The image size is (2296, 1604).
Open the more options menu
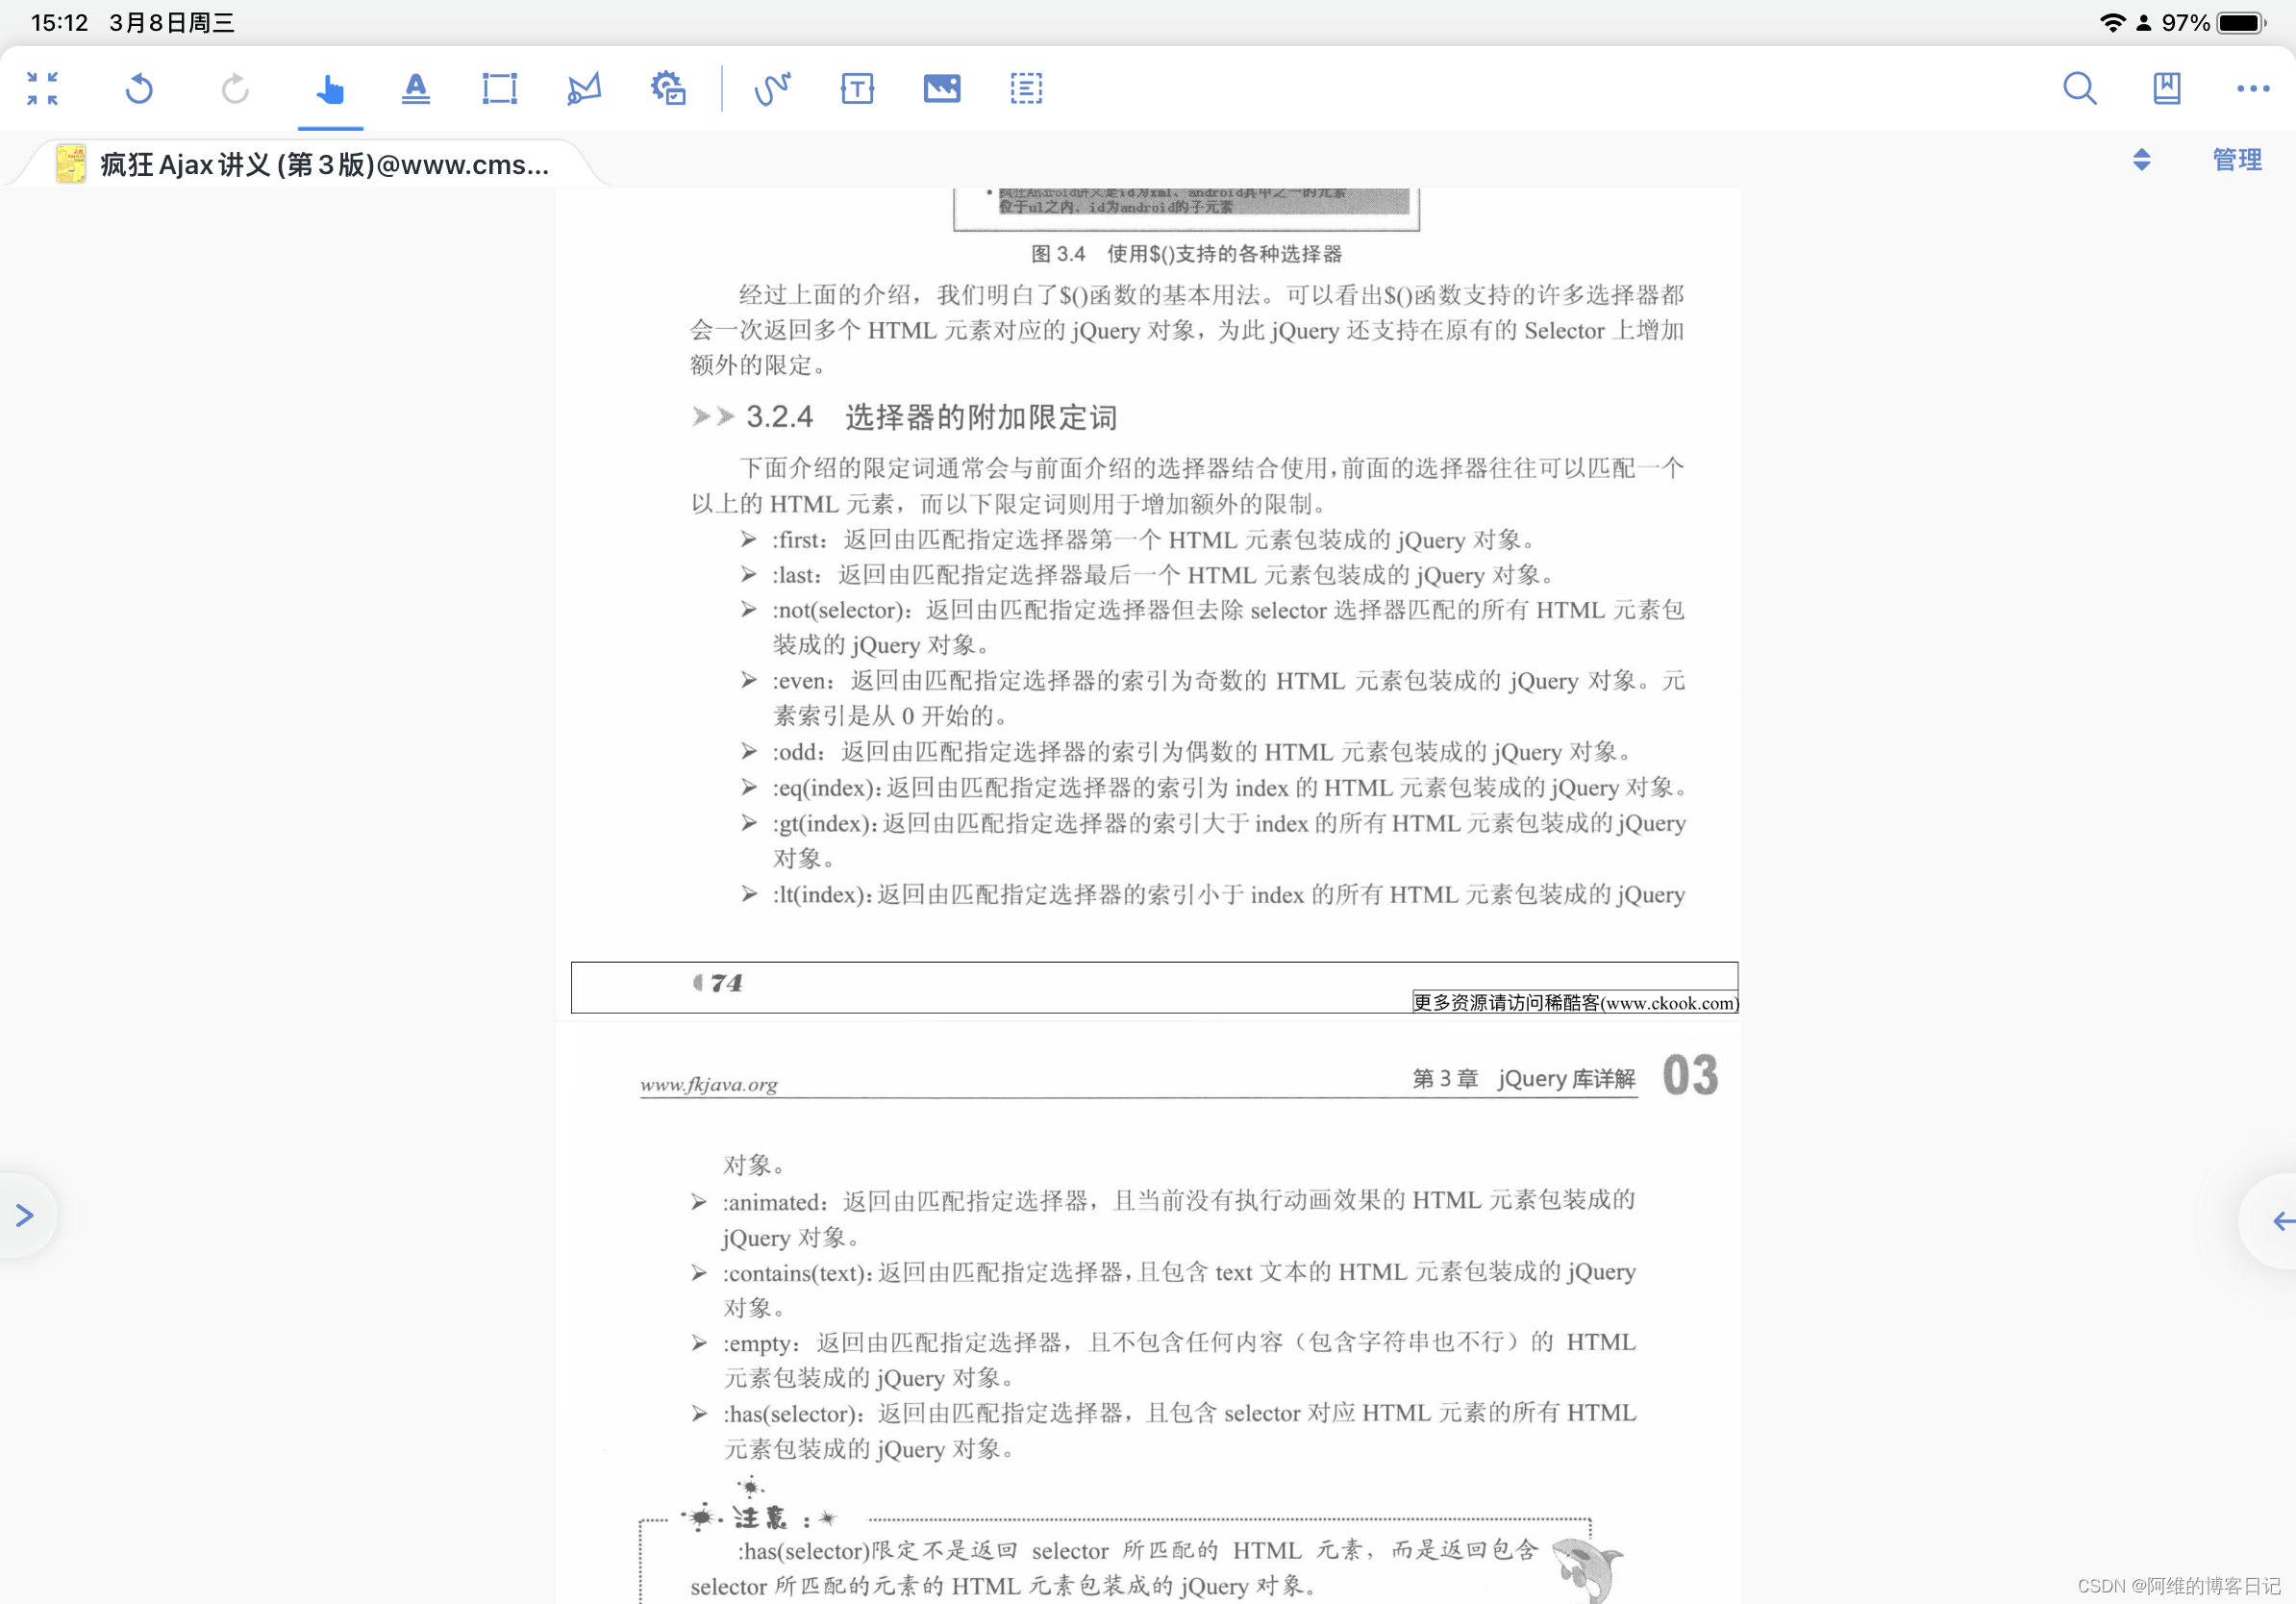[2252, 88]
